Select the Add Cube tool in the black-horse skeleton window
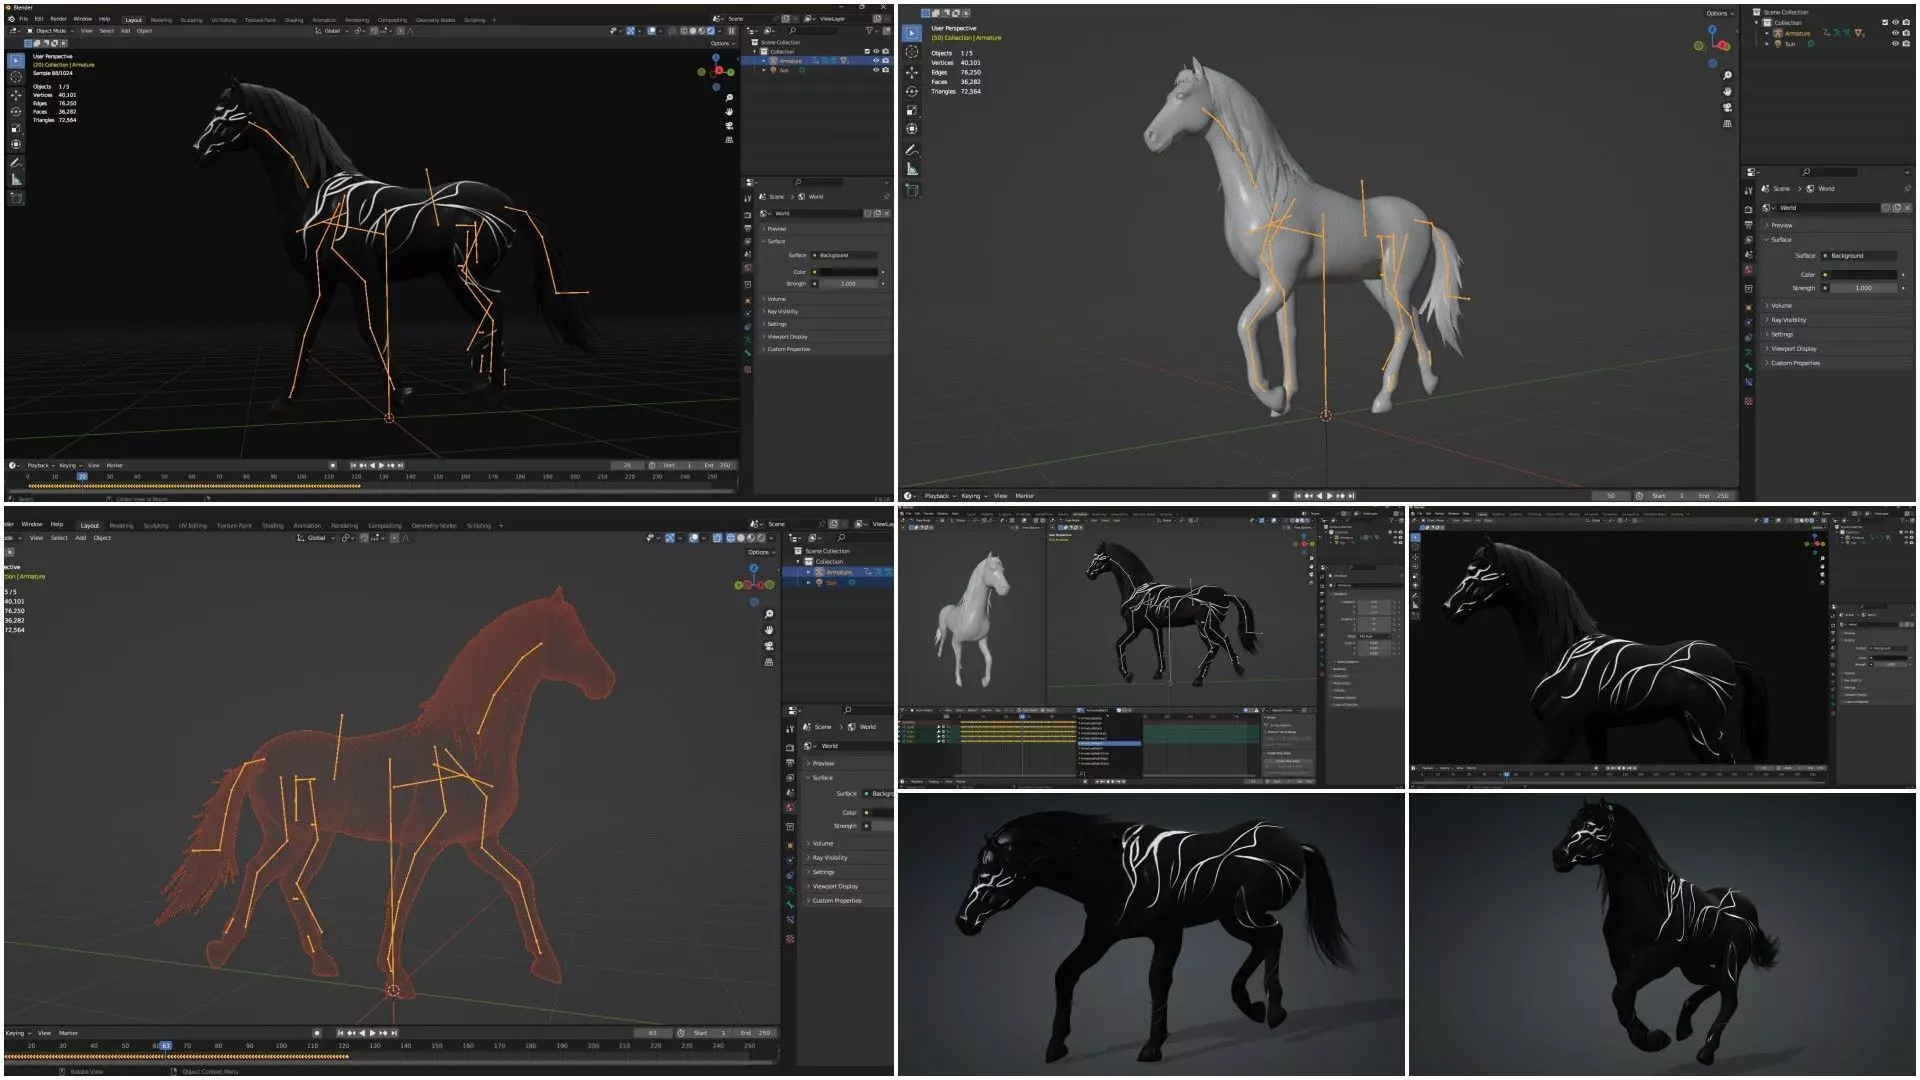The height and width of the screenshot is (1080, 1920). click(x=16, y=198)
